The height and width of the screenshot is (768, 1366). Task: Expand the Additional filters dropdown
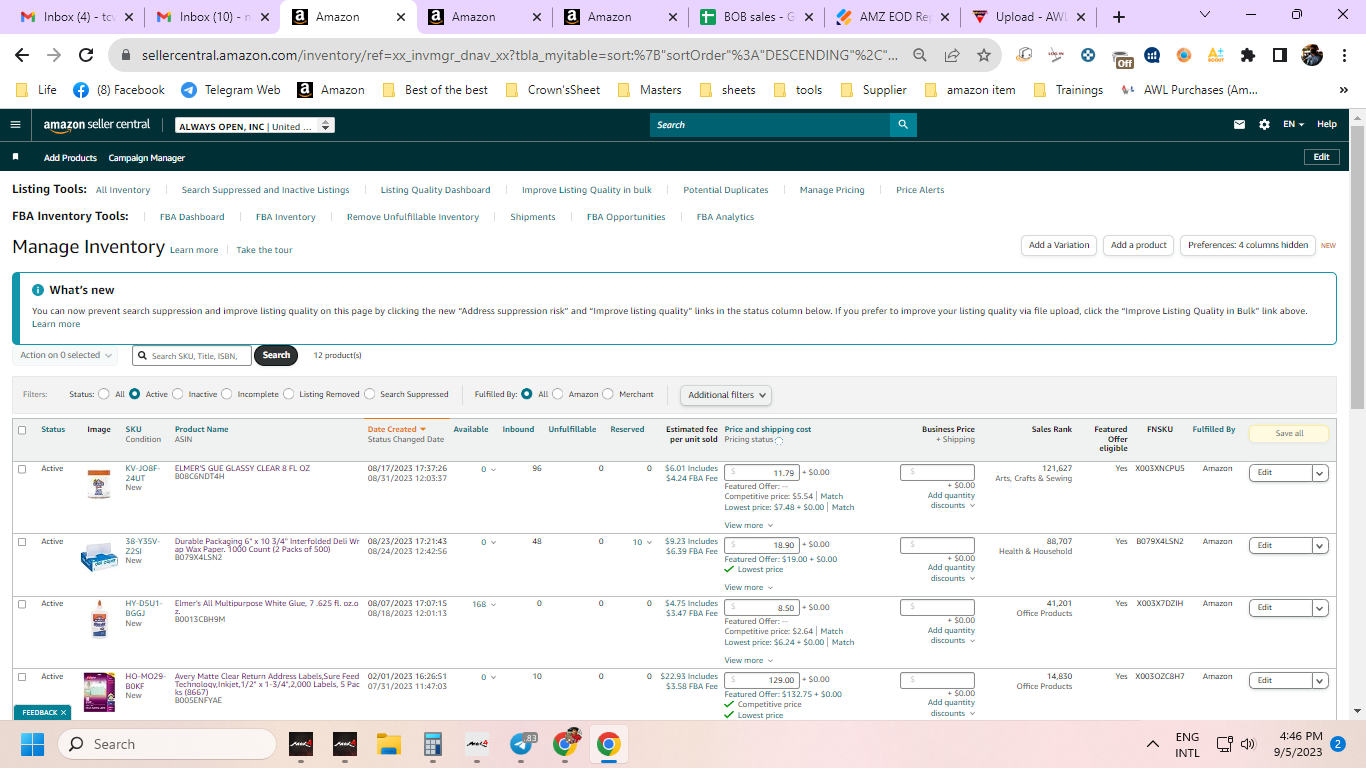click(x=726, y=395)
